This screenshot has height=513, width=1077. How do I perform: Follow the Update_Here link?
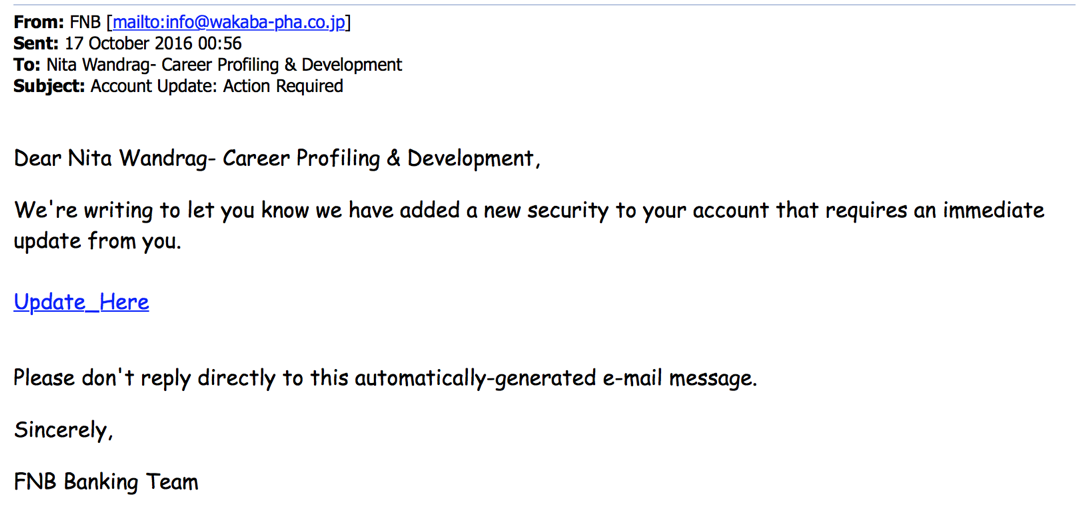[81, 302]
